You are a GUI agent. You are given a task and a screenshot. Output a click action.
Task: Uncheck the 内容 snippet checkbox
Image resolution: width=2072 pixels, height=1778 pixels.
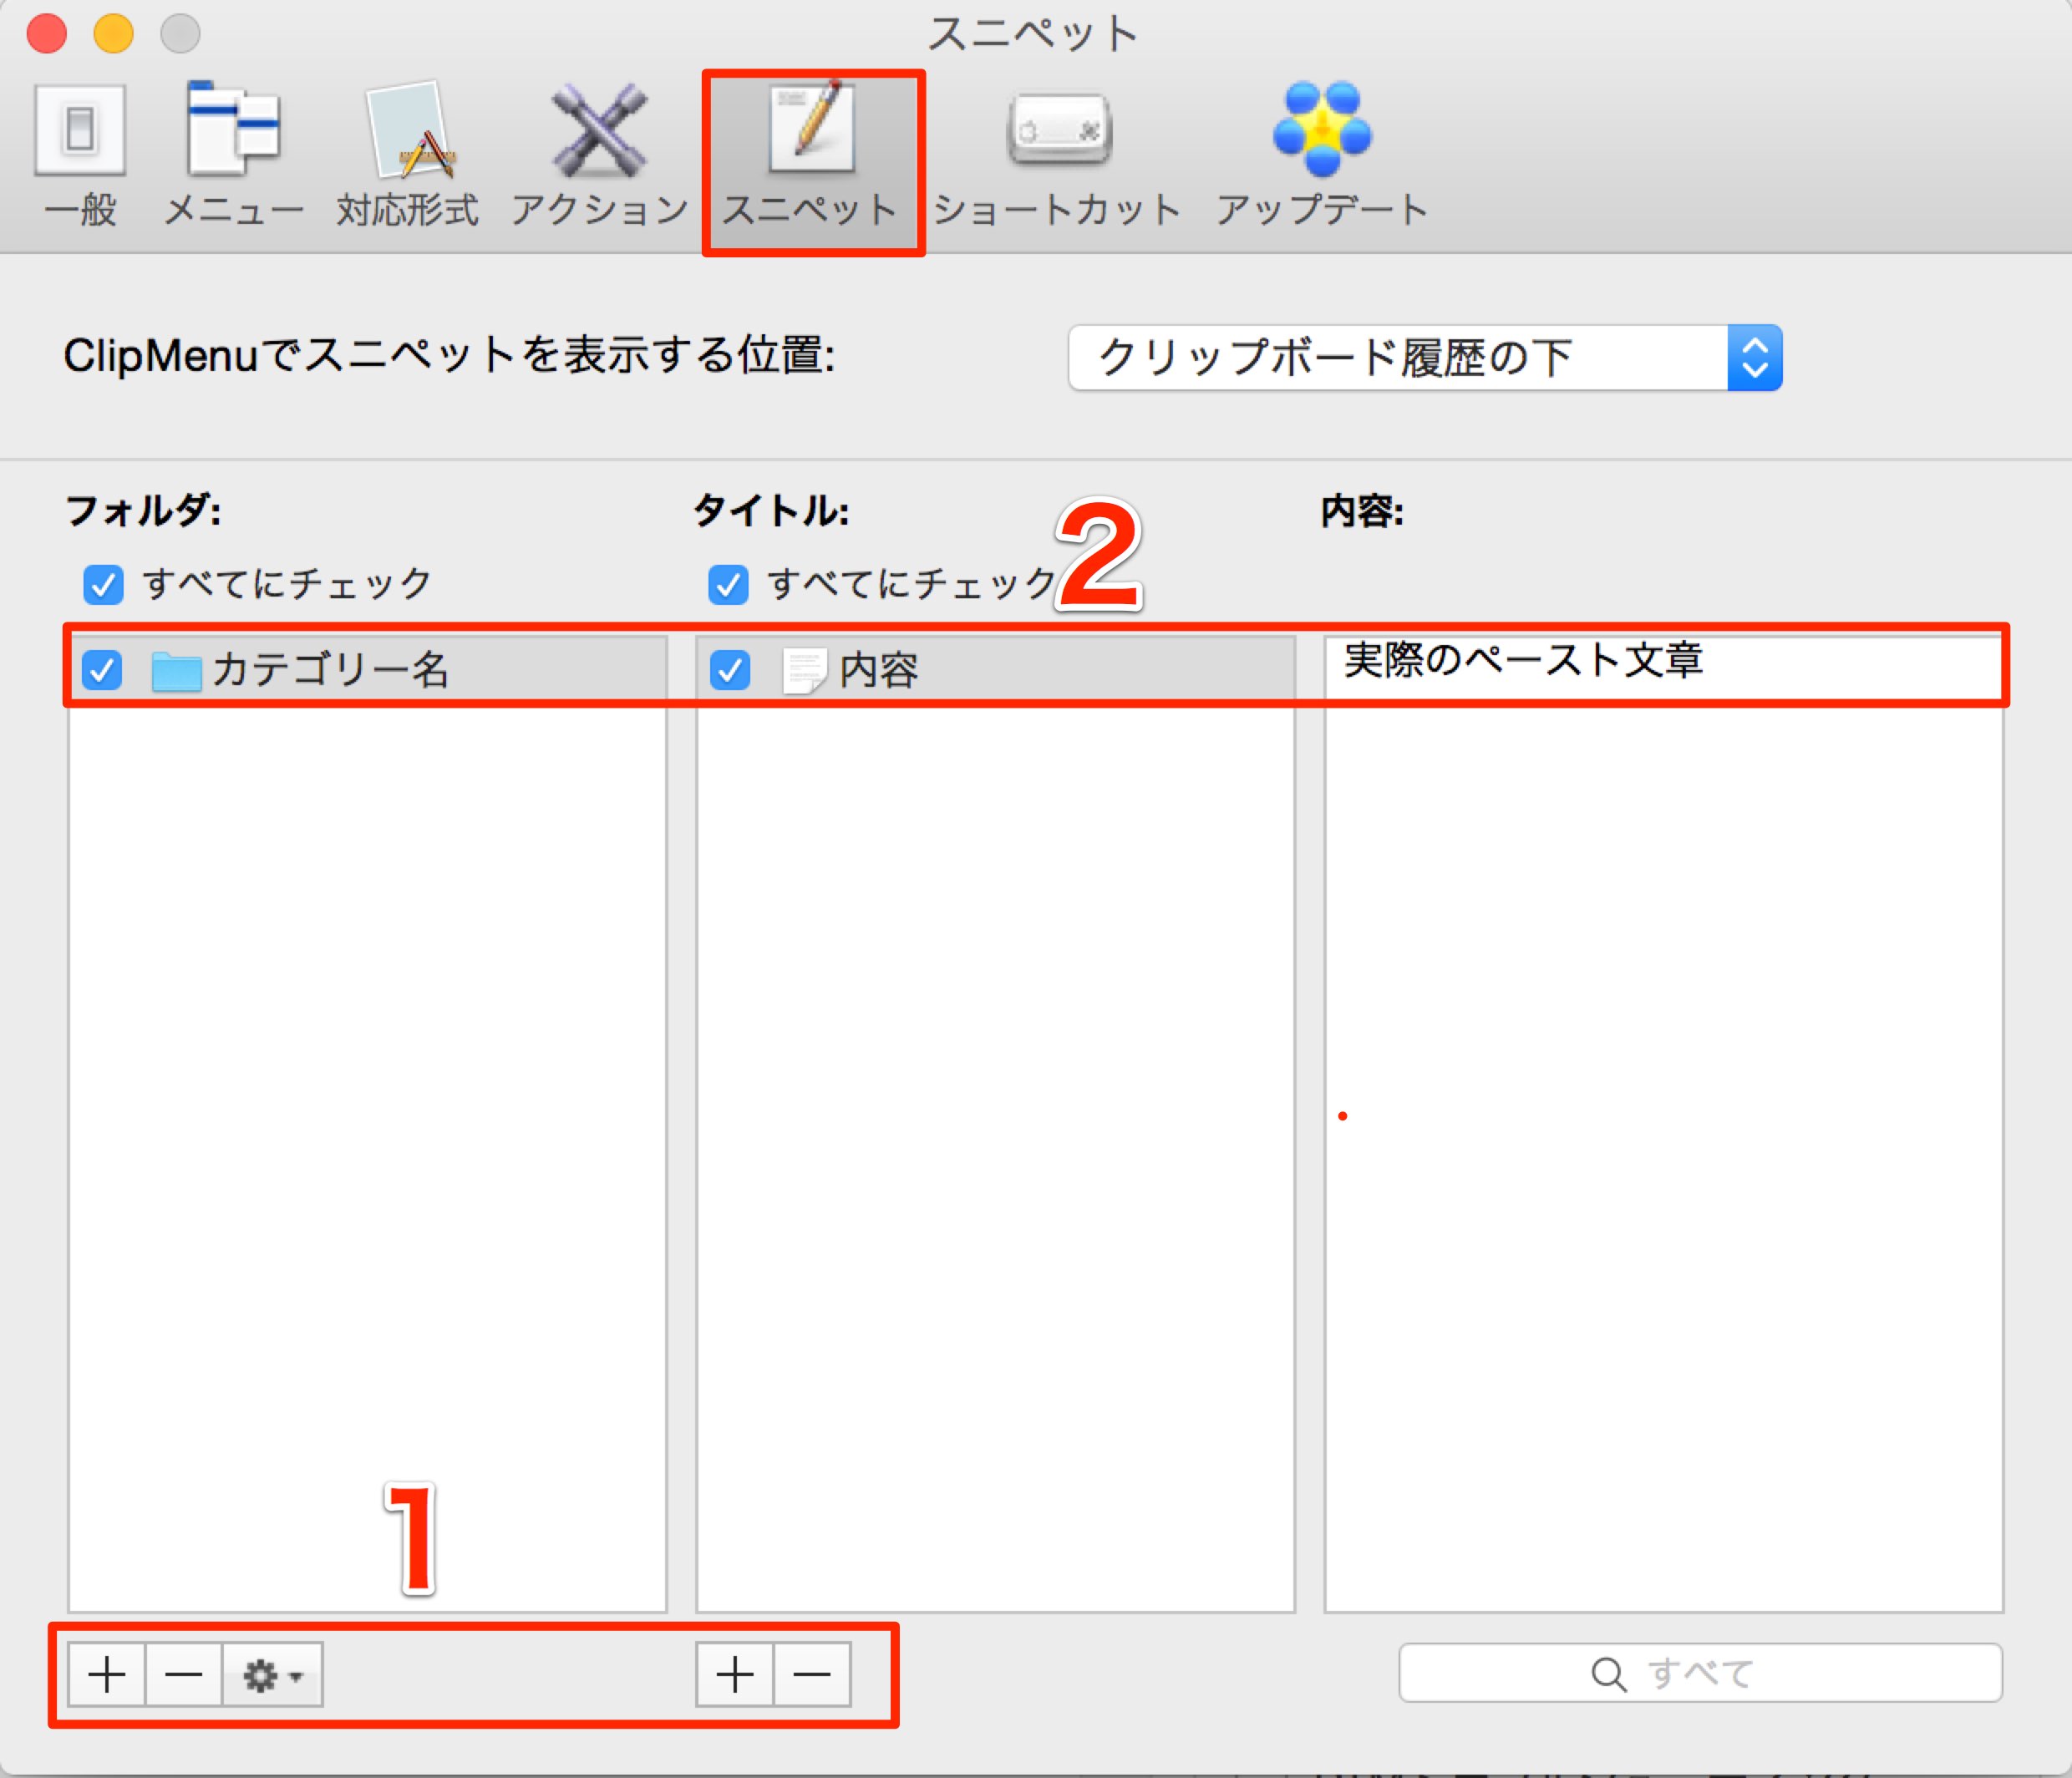pos(730,670)
